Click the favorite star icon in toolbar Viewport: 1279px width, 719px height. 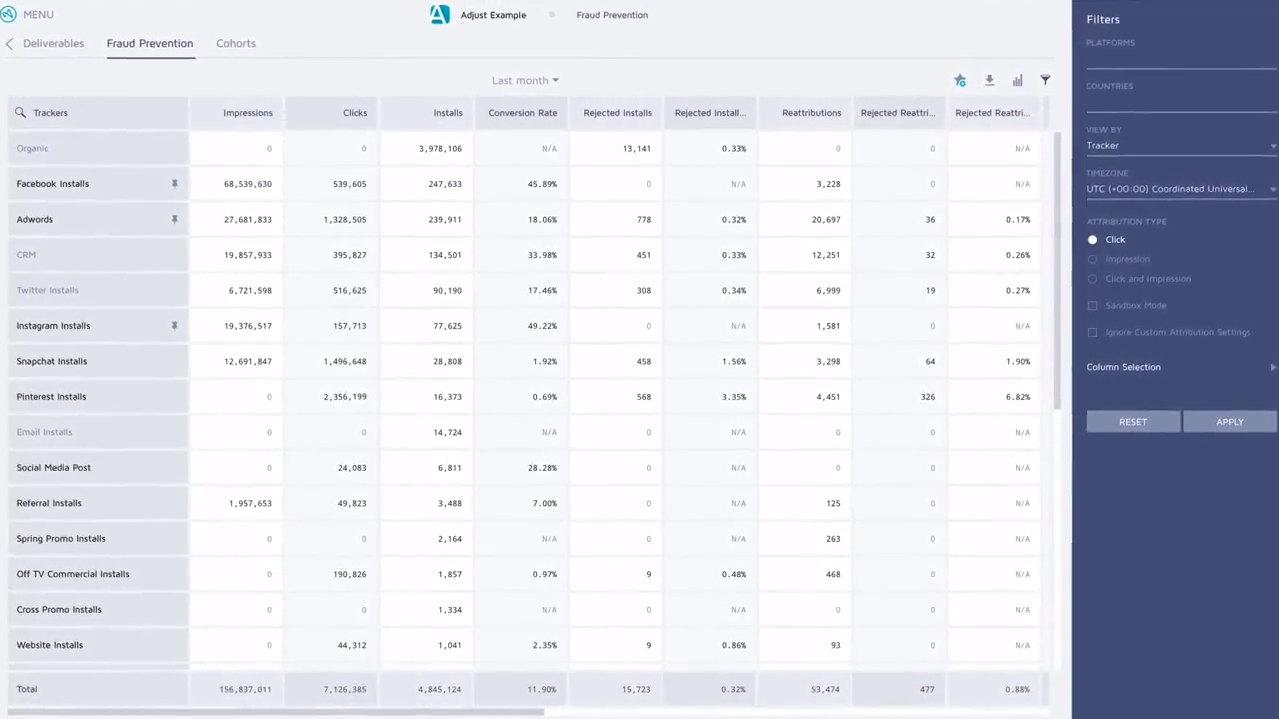coord(960,80)
